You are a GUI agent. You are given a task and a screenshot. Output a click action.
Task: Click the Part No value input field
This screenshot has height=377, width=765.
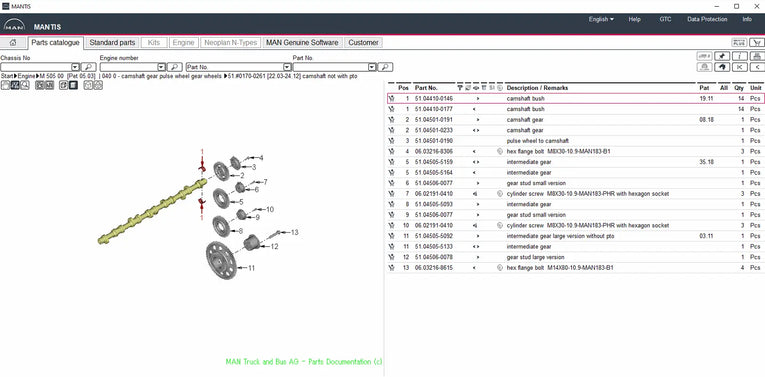tap(330, 67)
